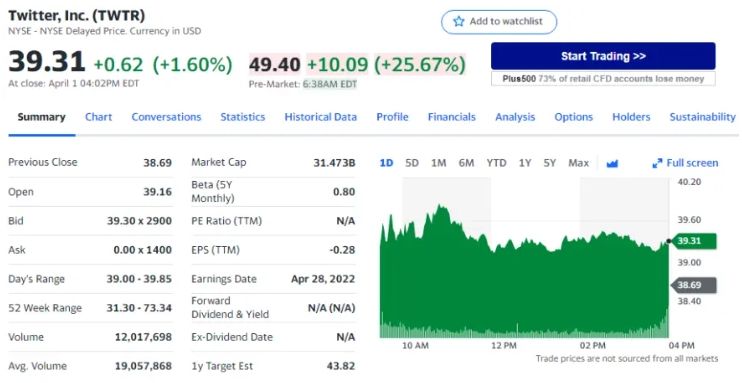Open the Conversations tab
Viewport: 742px width, 383px height.
[x=166, y=117]
